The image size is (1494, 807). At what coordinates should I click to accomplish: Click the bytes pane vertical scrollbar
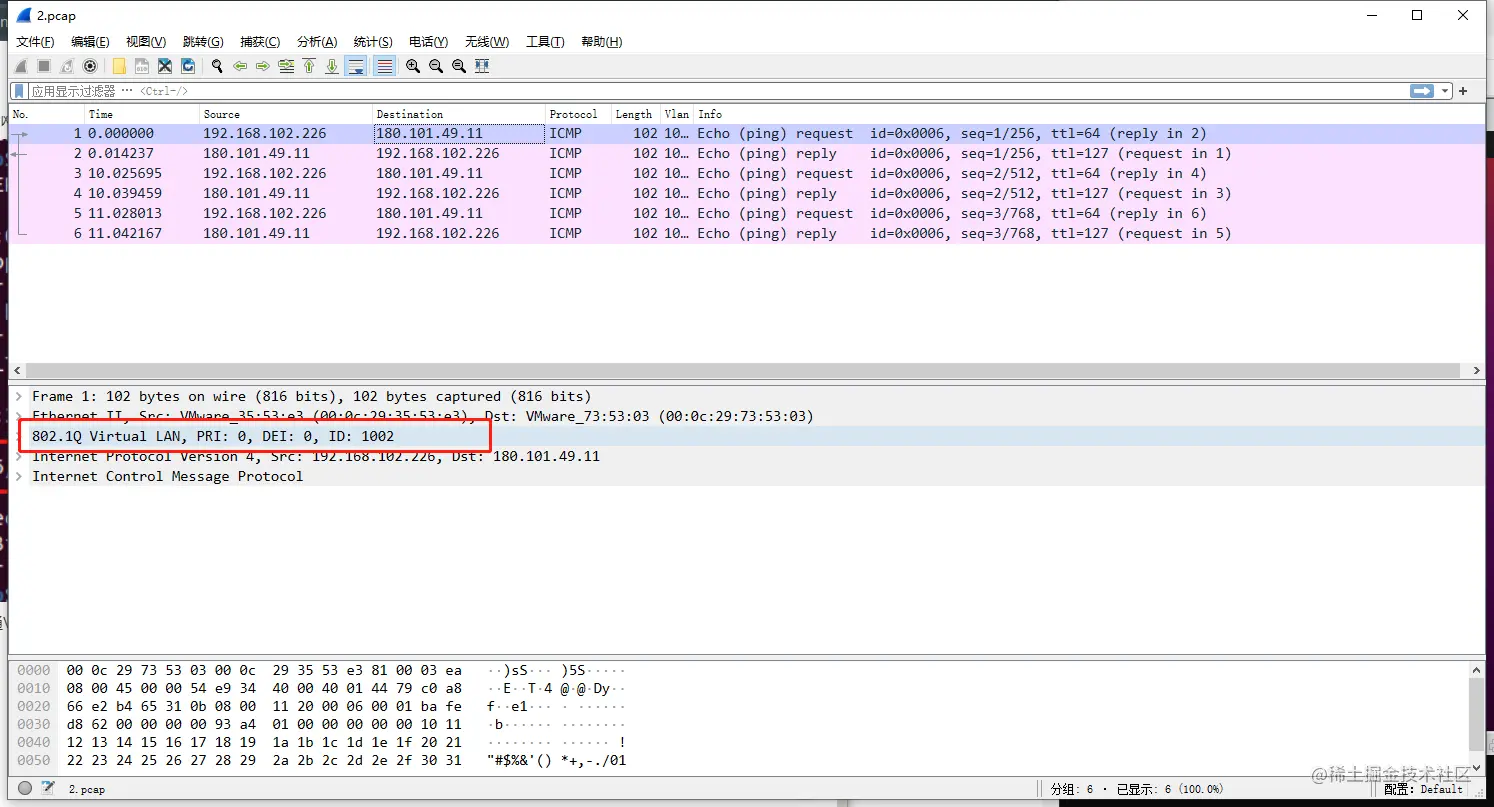tap(1477, 715)
